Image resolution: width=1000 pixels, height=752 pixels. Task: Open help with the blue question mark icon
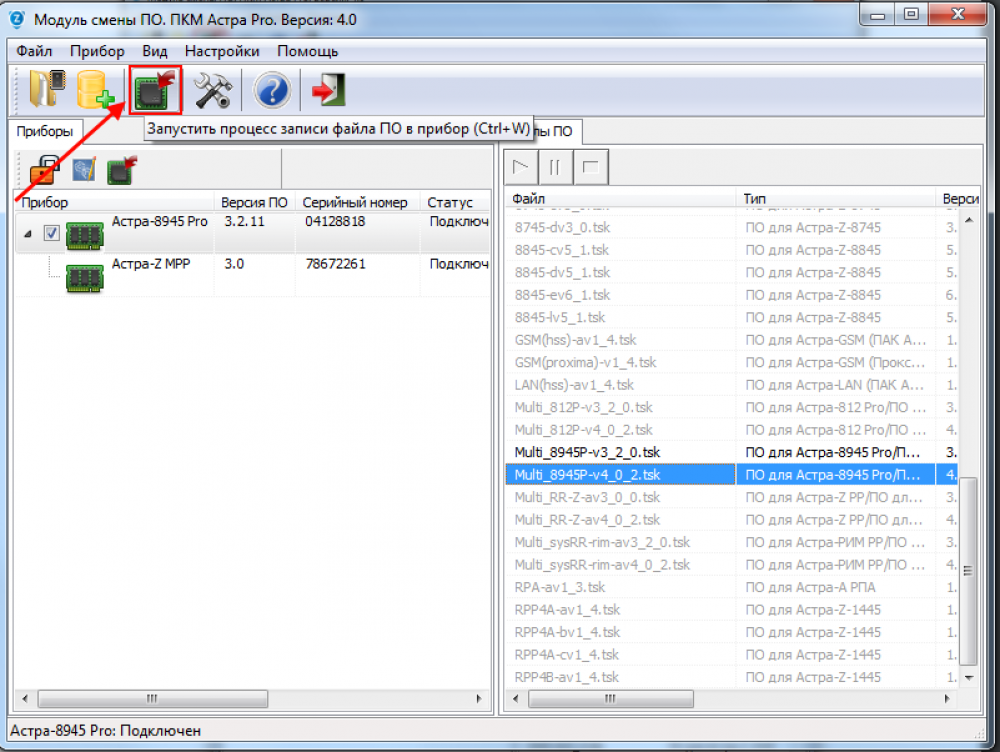click(x=272, y=90)
